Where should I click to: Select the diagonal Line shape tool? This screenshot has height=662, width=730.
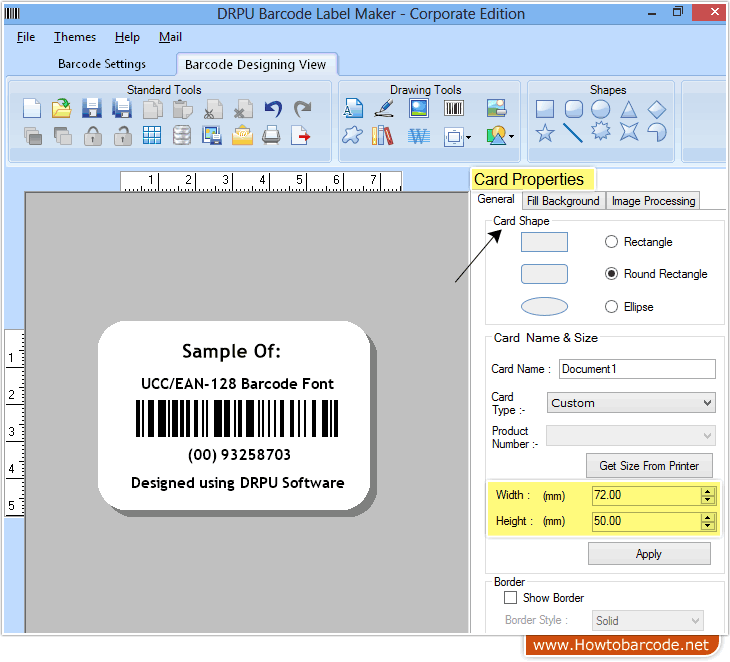click(573, 133)
